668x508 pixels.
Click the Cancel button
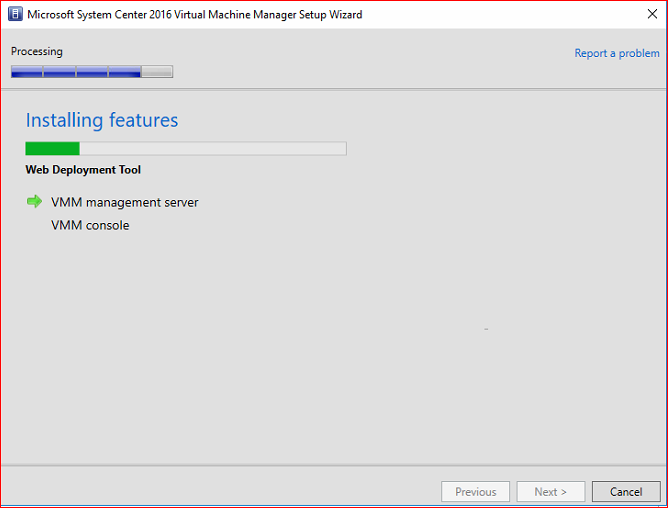pyautogui.click(x=626, y=491)
